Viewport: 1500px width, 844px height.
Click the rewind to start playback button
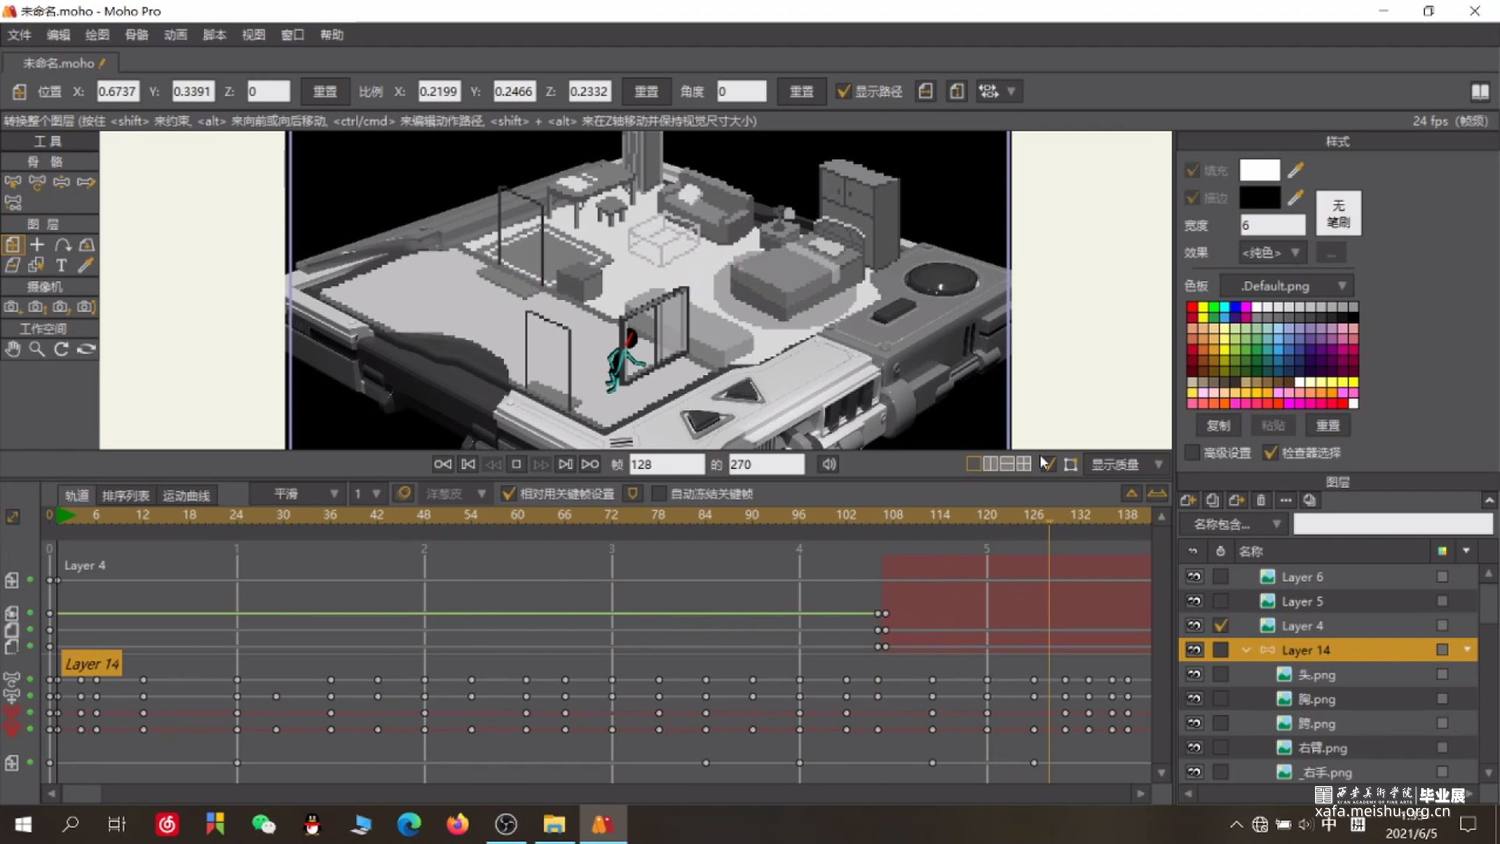tap(442, 464)
